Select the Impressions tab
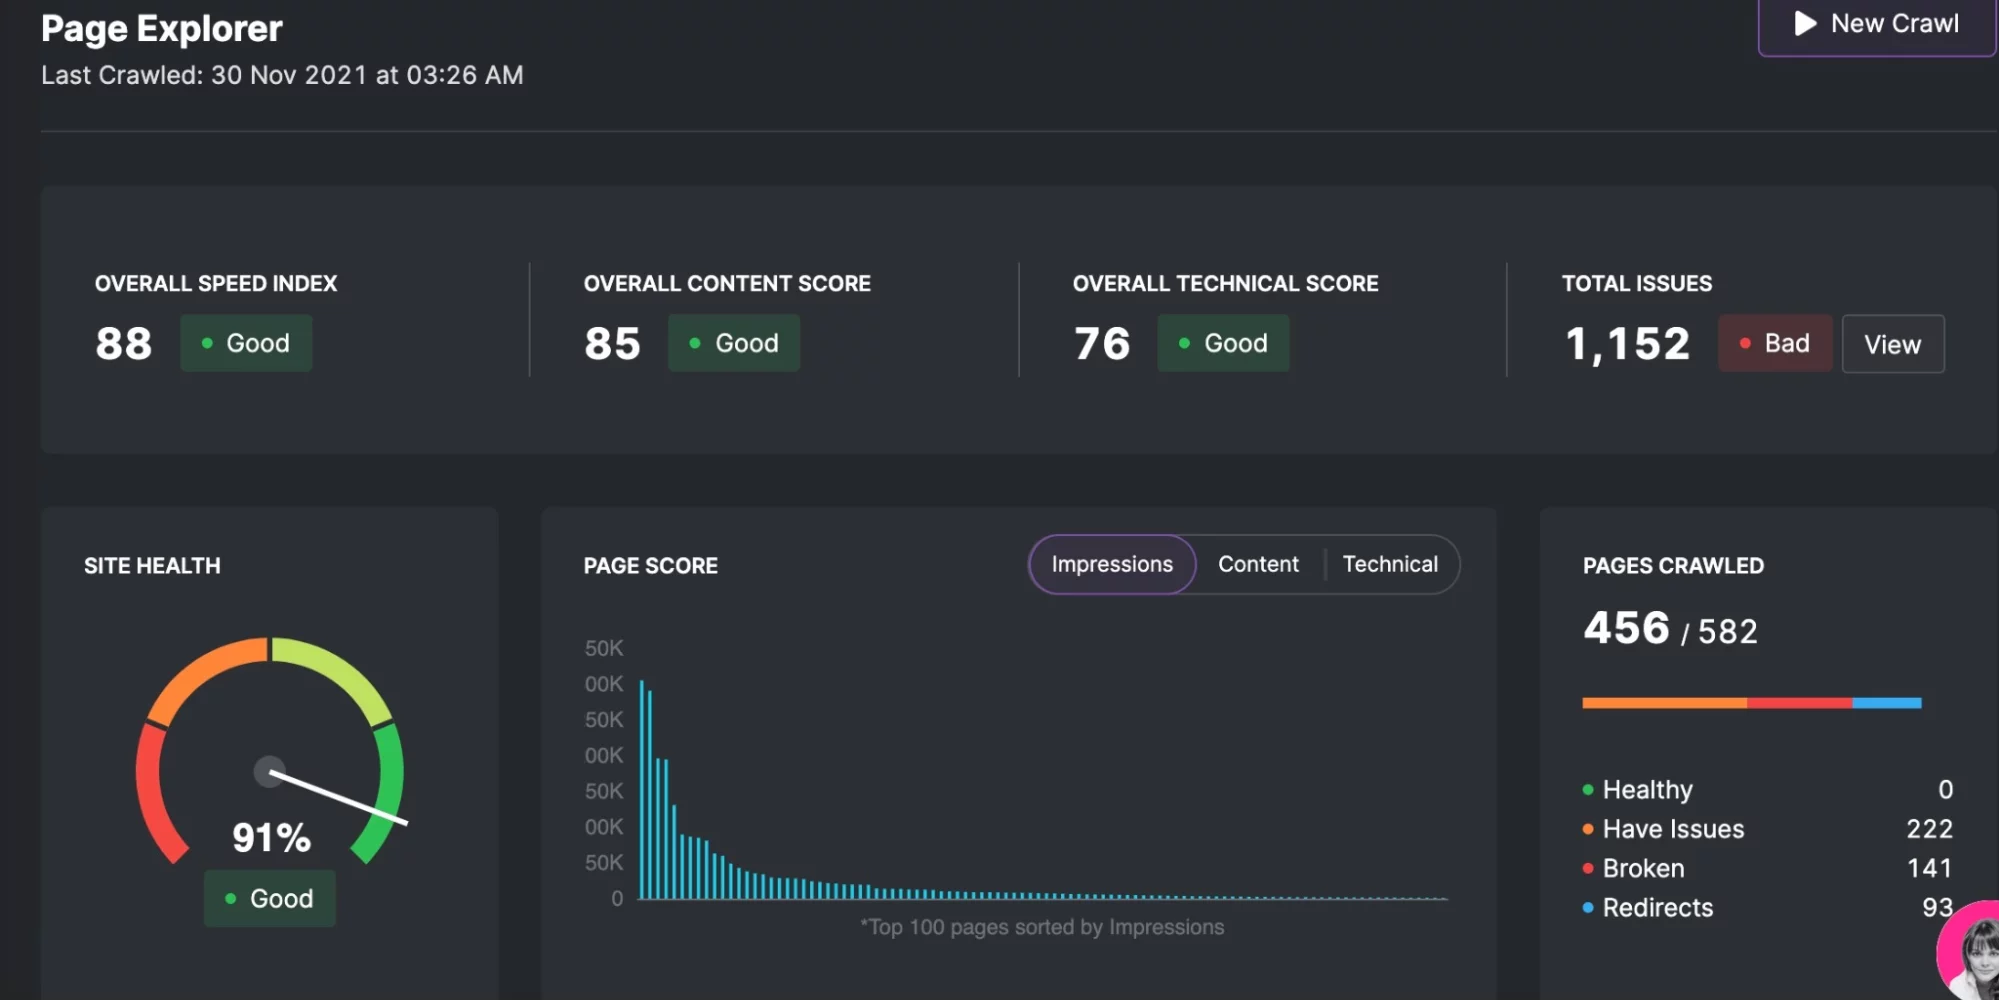The width and height of the screenshot is (1999, 1001). (1111, 564)
